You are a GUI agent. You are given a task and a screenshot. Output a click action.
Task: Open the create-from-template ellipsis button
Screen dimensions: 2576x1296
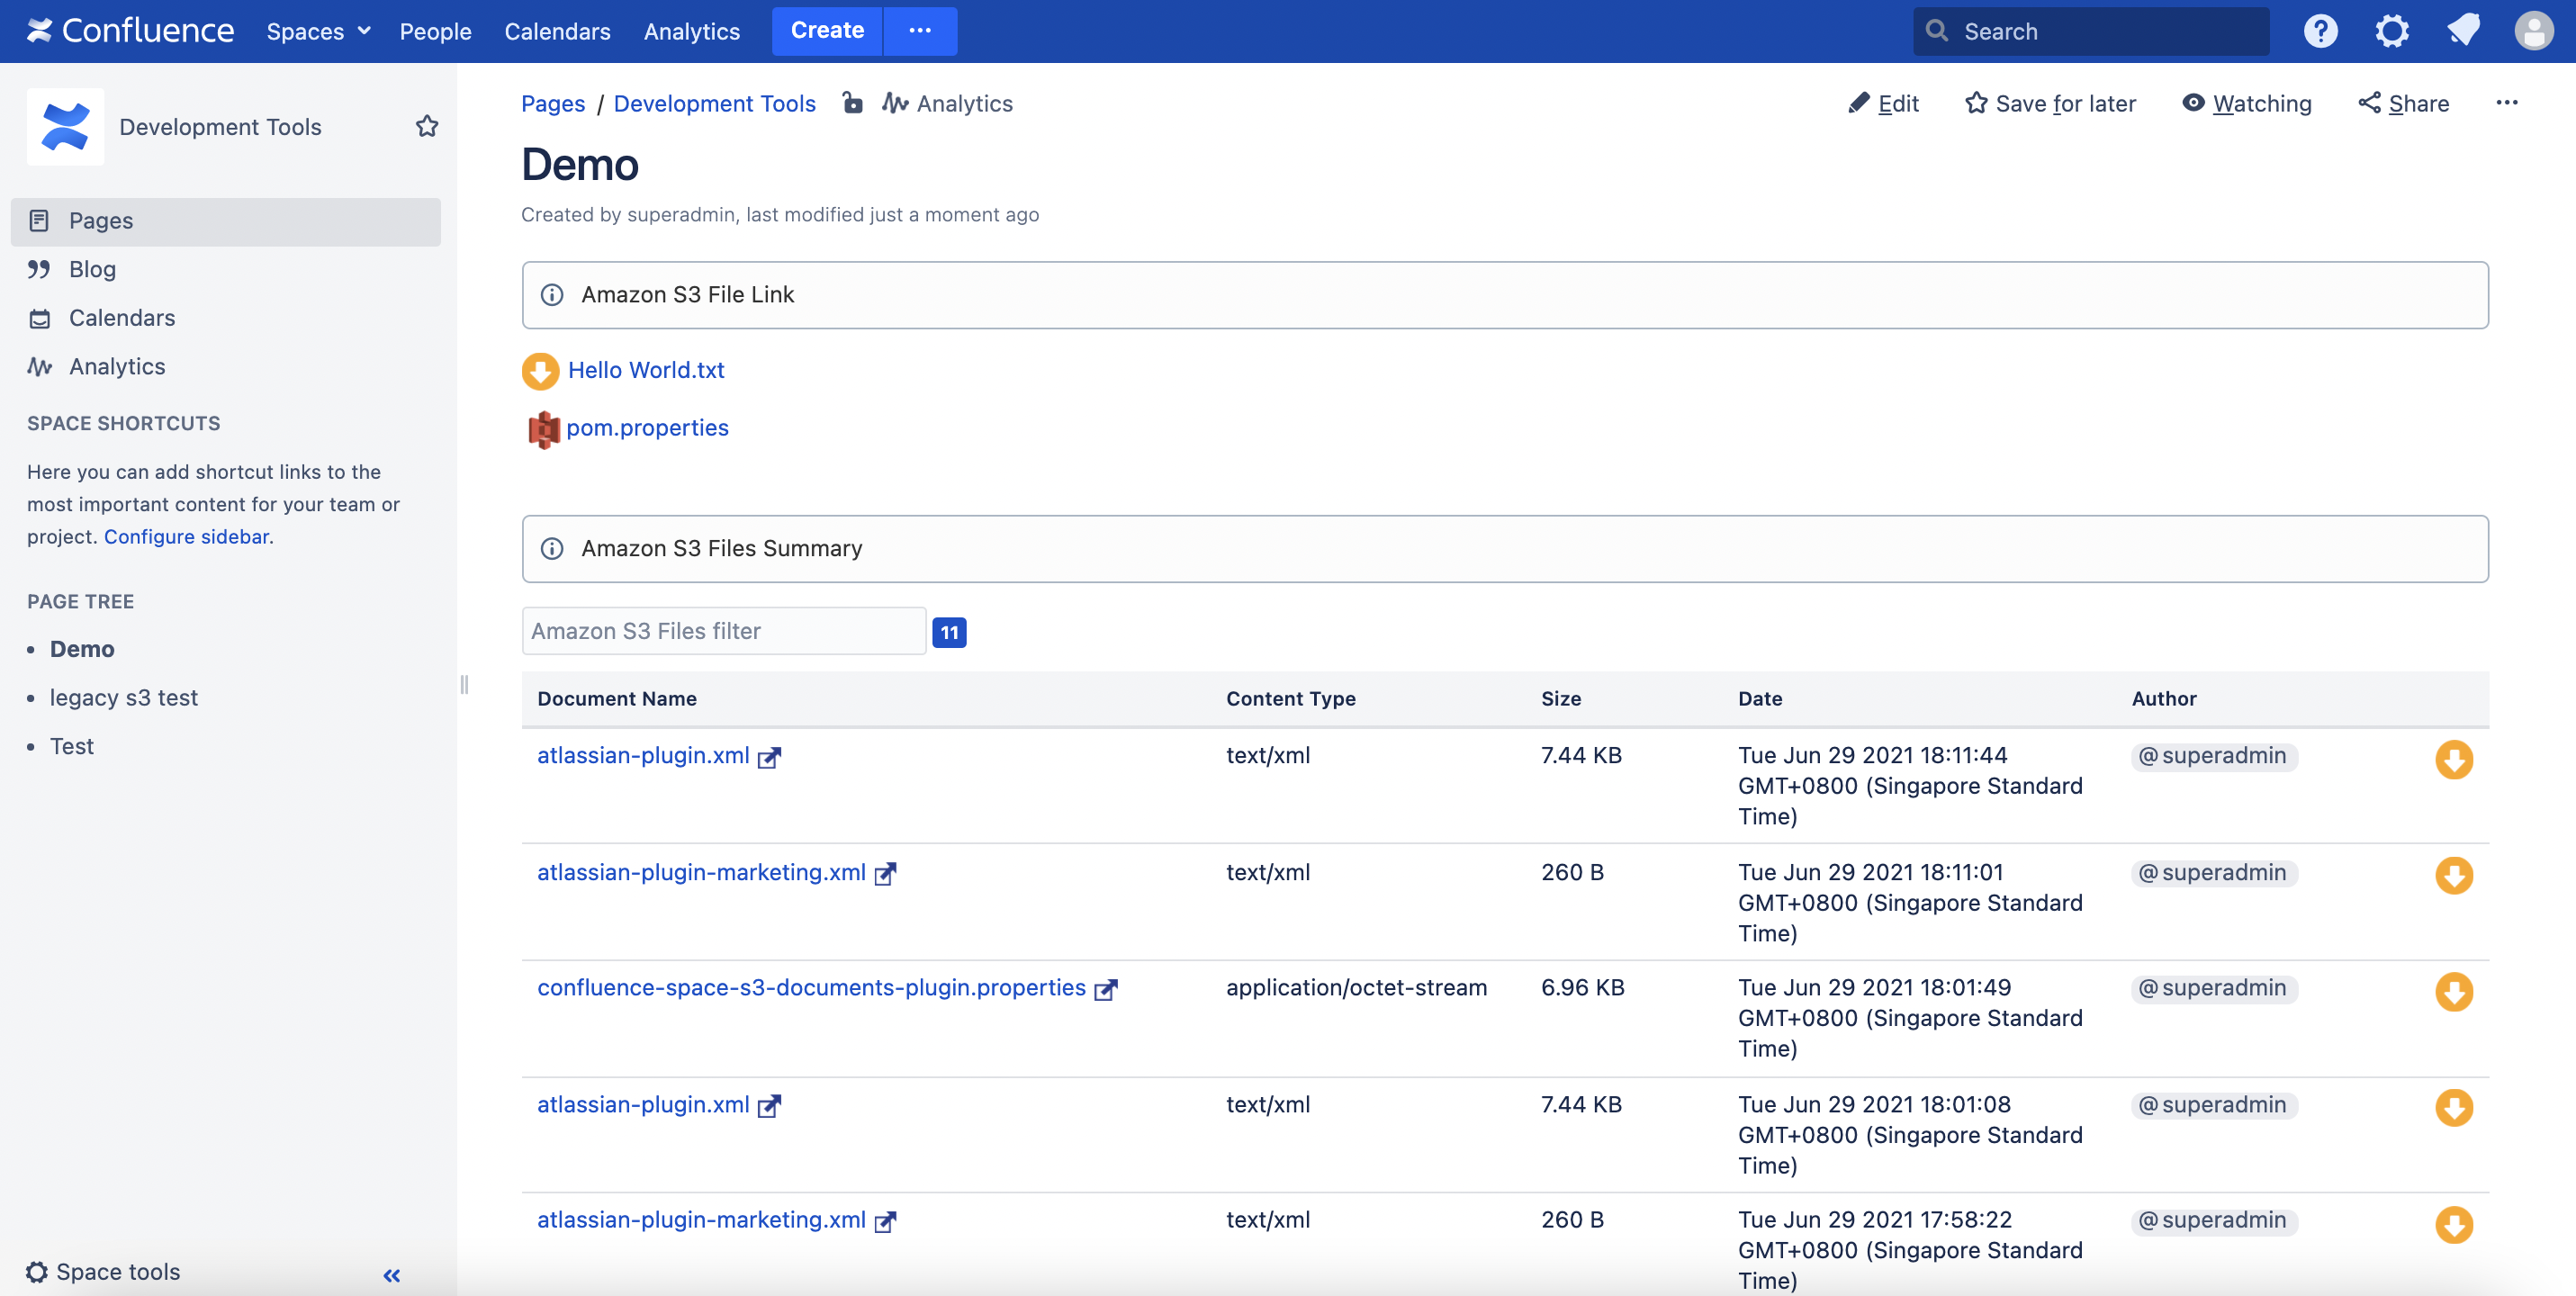pos(920,31)
